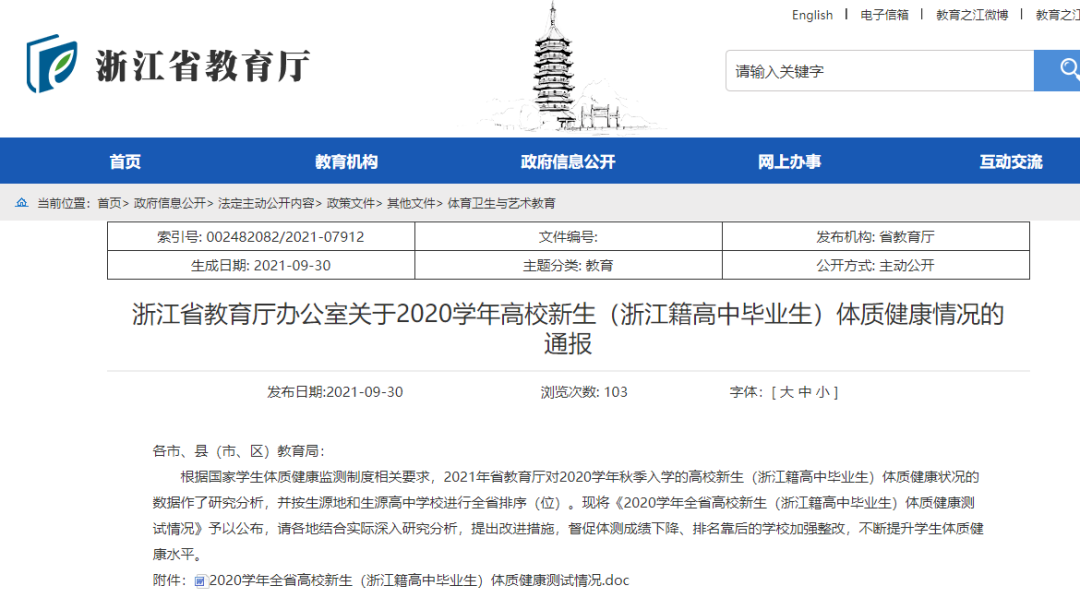Click the .doc attachment file icon

(x=200, y=581)
